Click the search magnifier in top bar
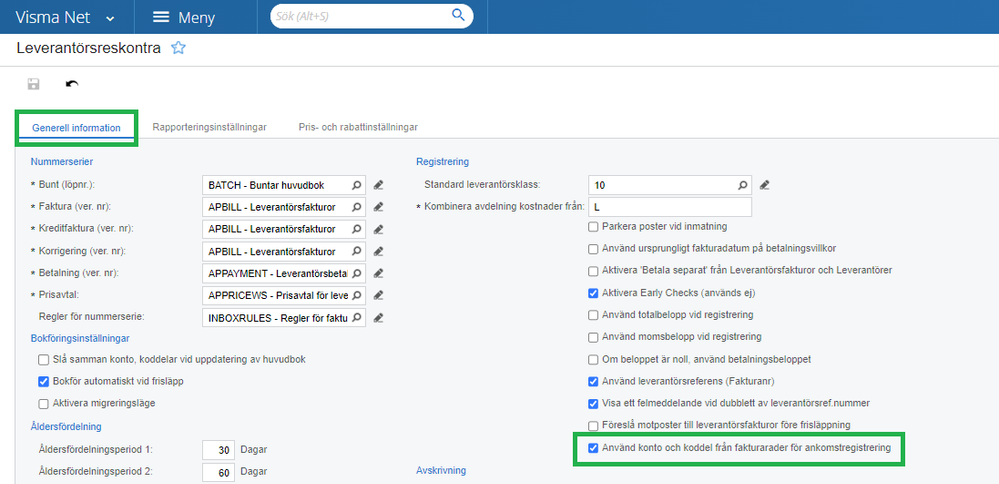Screen dimensions: 999x484 458,16
